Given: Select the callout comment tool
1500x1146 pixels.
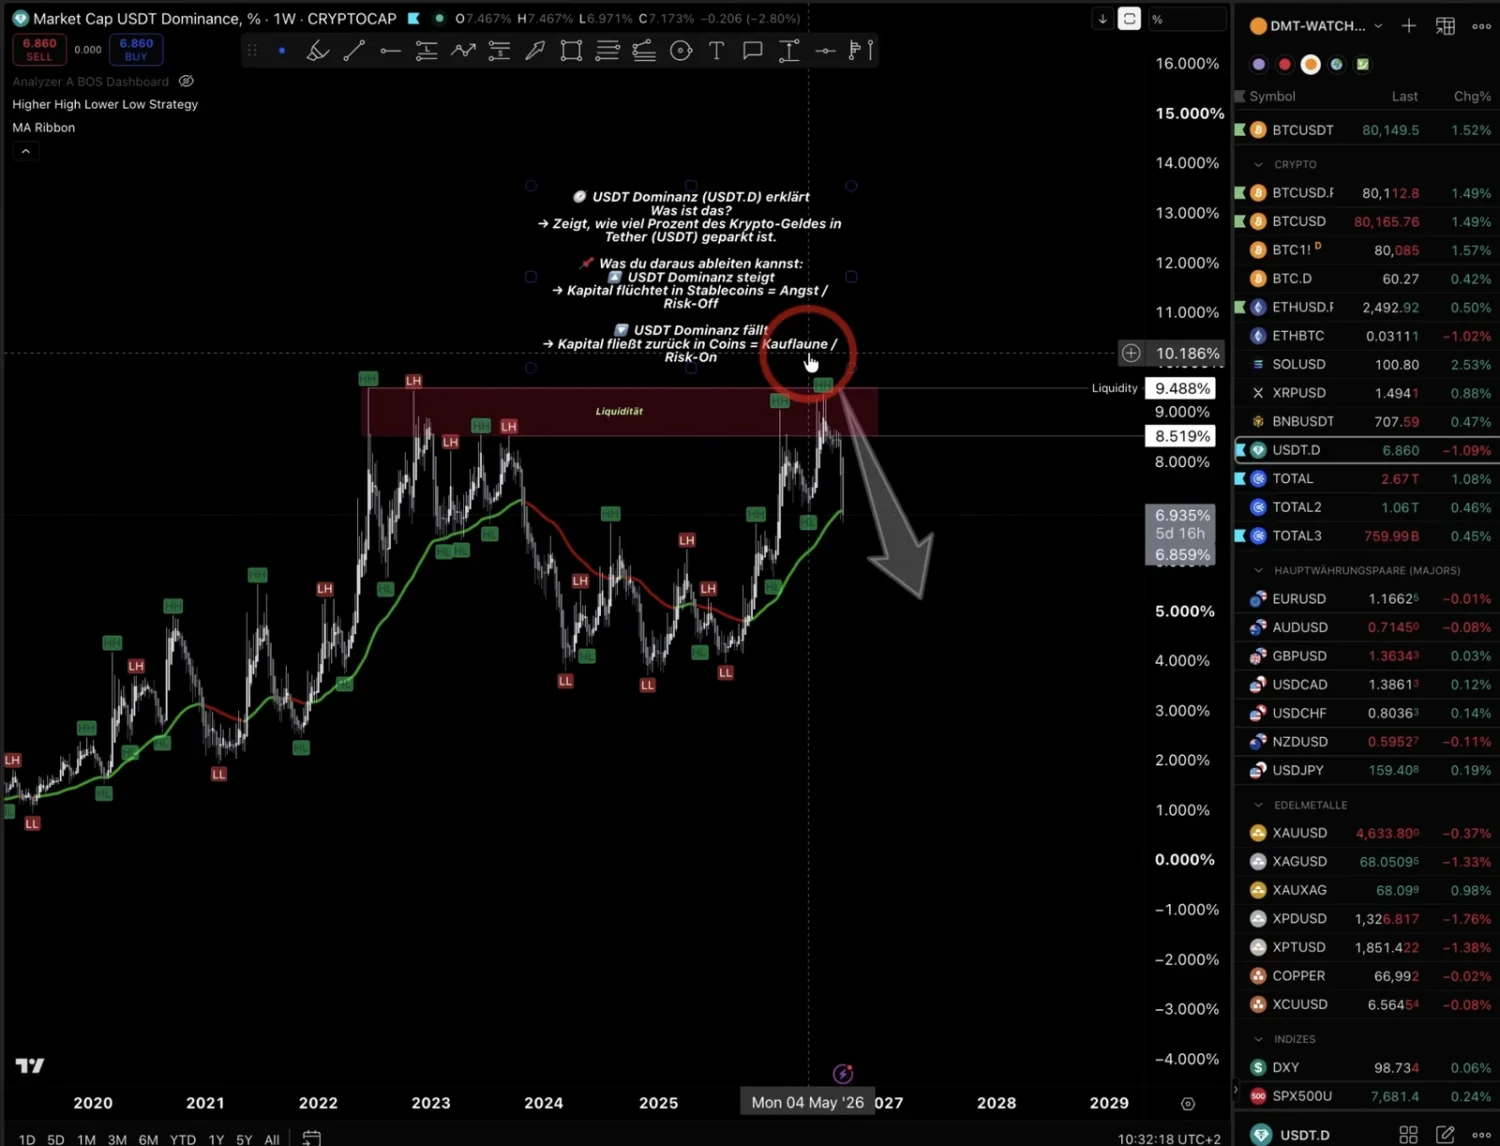Looking at the screenshot, I should [x=753, y=50].
